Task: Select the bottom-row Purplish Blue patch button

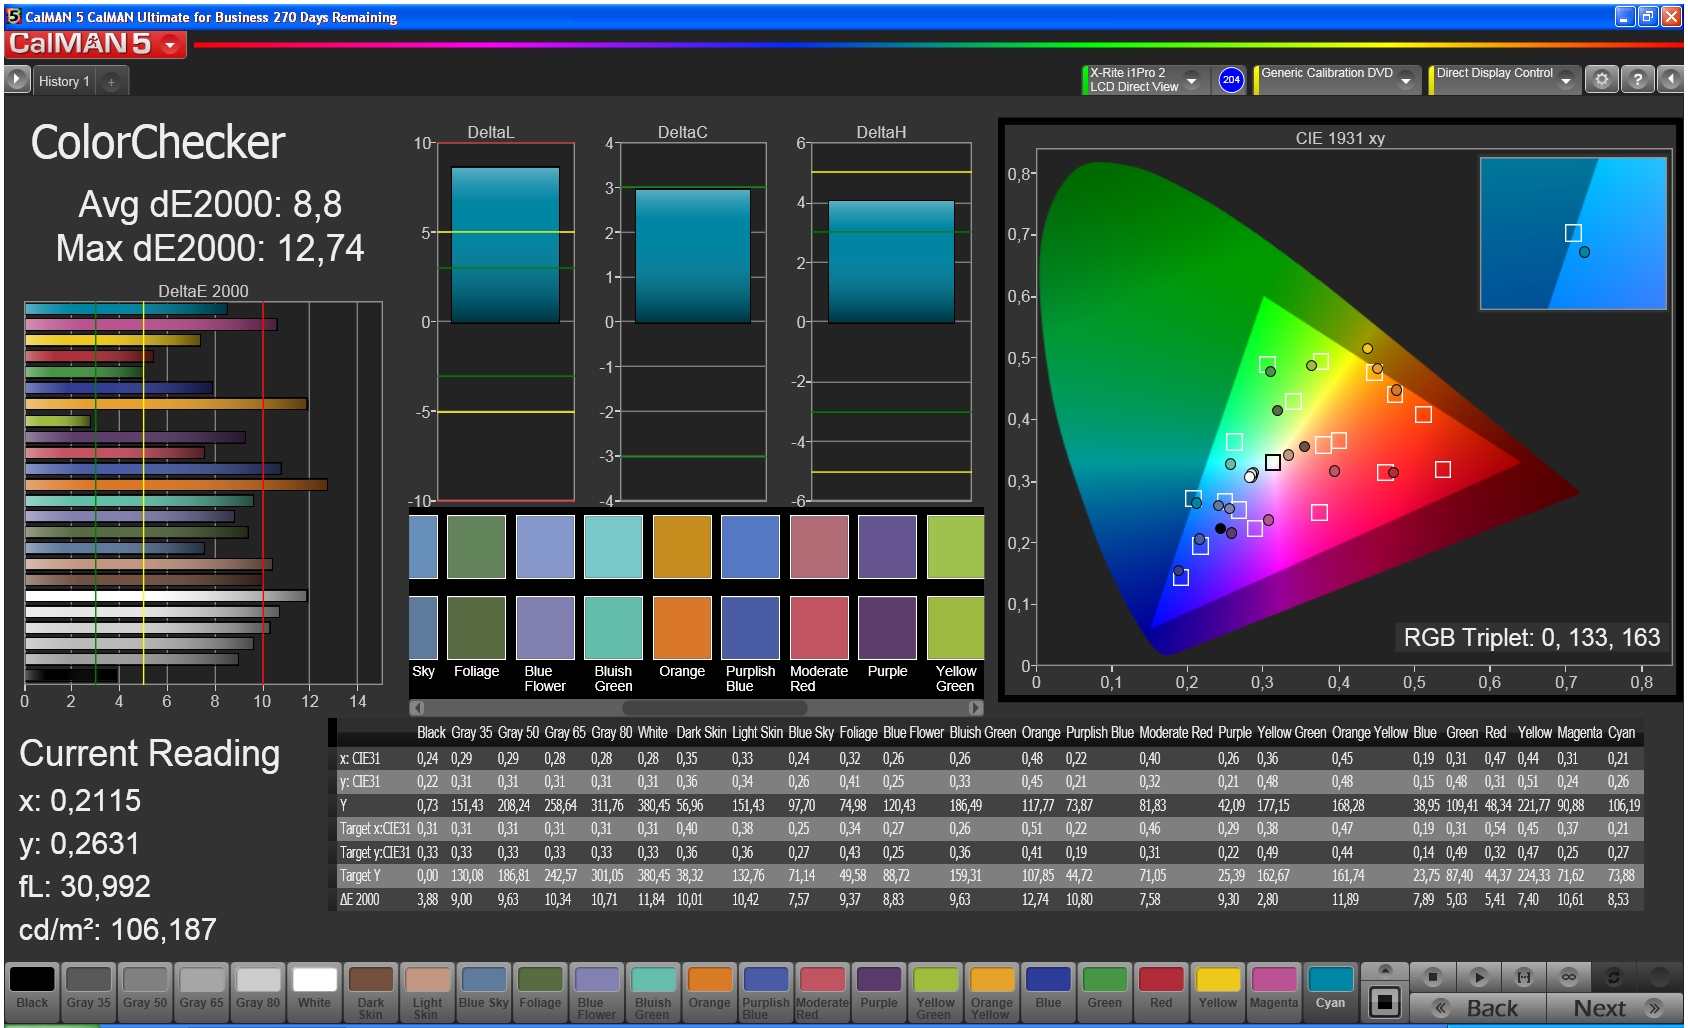Action: (766, 992)
